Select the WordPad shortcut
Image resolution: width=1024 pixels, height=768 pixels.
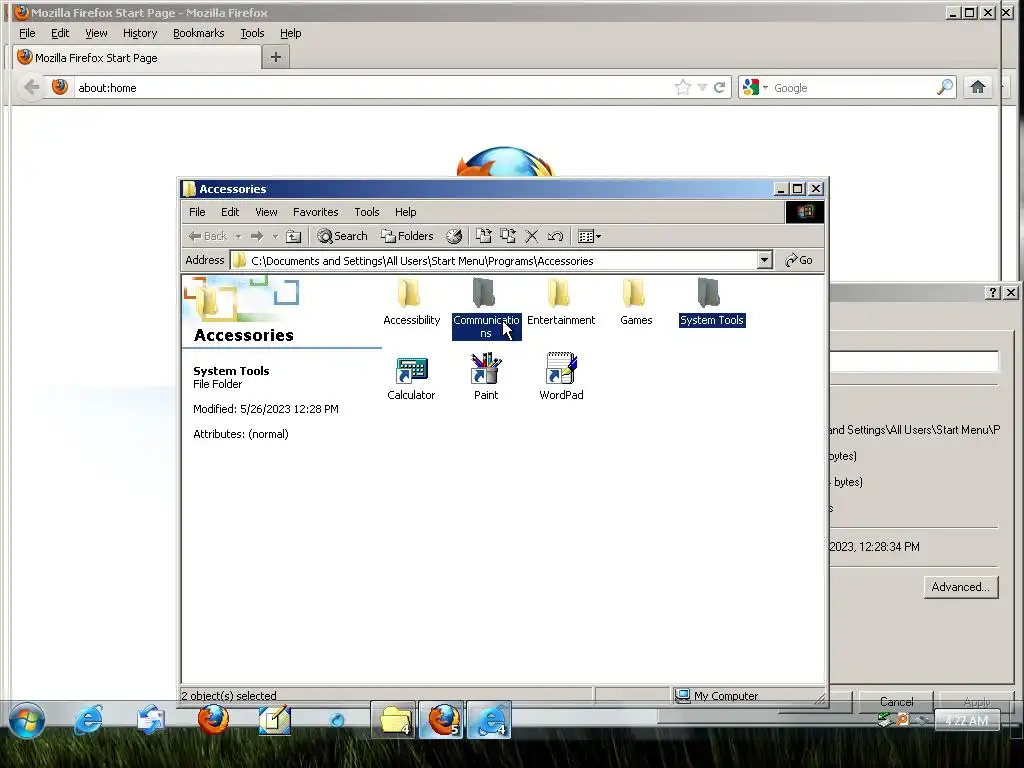pyautogui.click(x=561, y=377)
